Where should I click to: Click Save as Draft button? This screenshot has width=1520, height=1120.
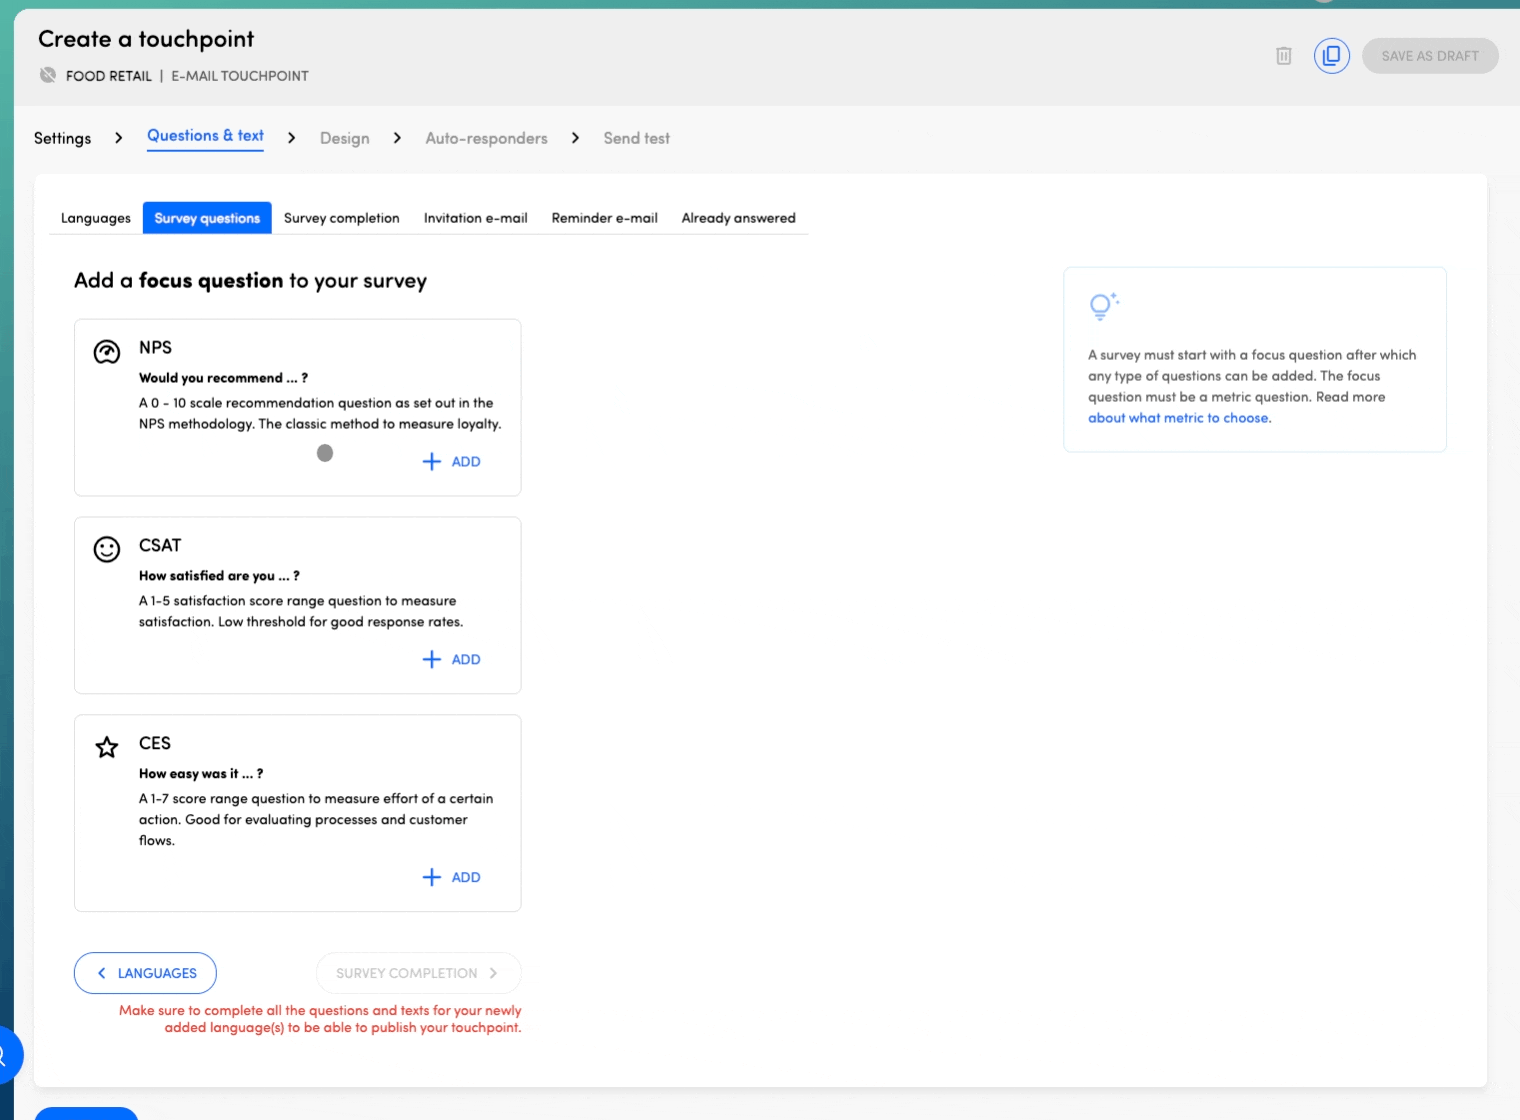1429,56
